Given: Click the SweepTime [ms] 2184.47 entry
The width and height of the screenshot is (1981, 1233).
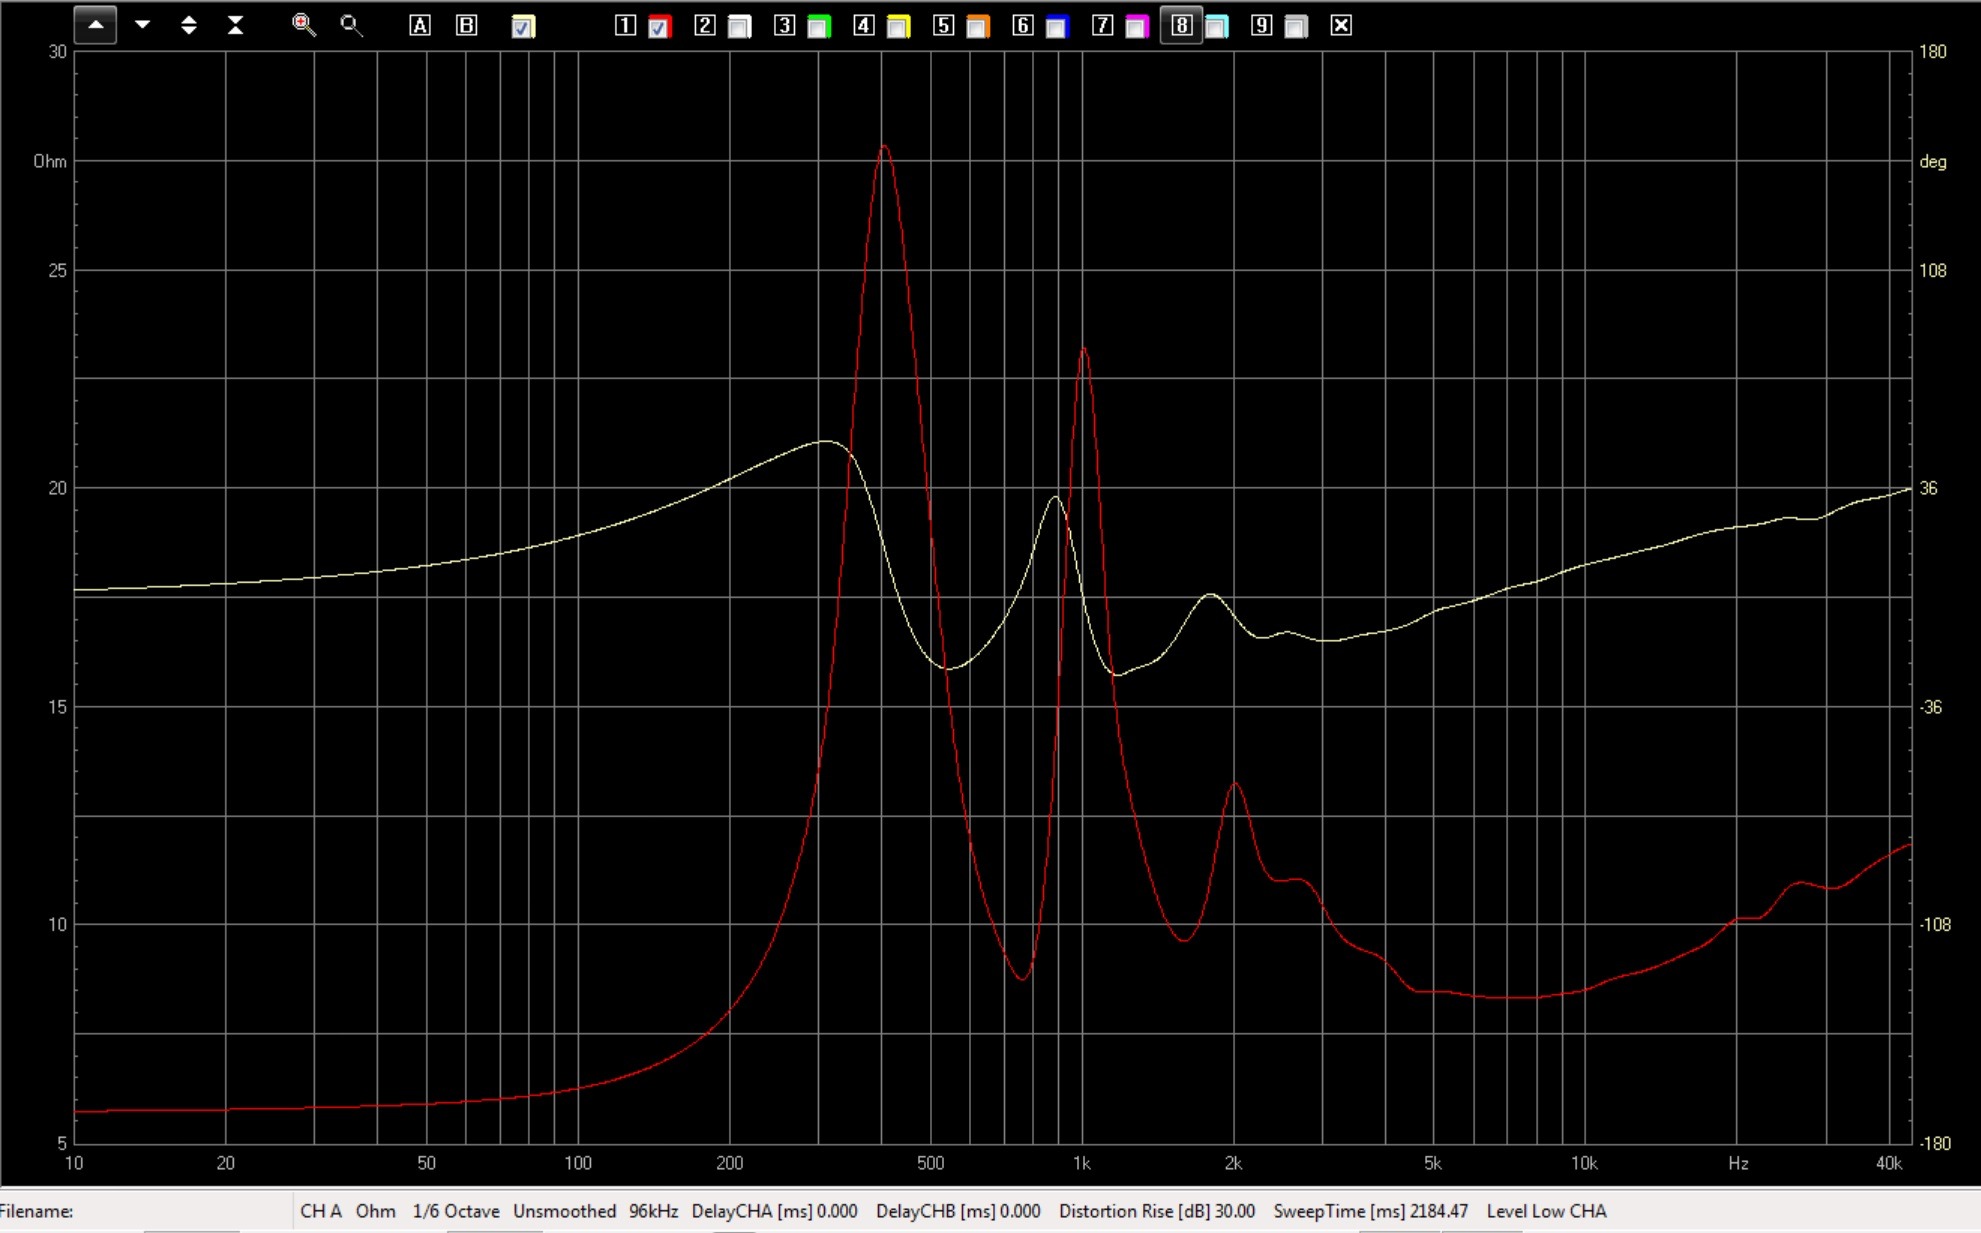Looking at the screenshot, I should point(1371,1211).
